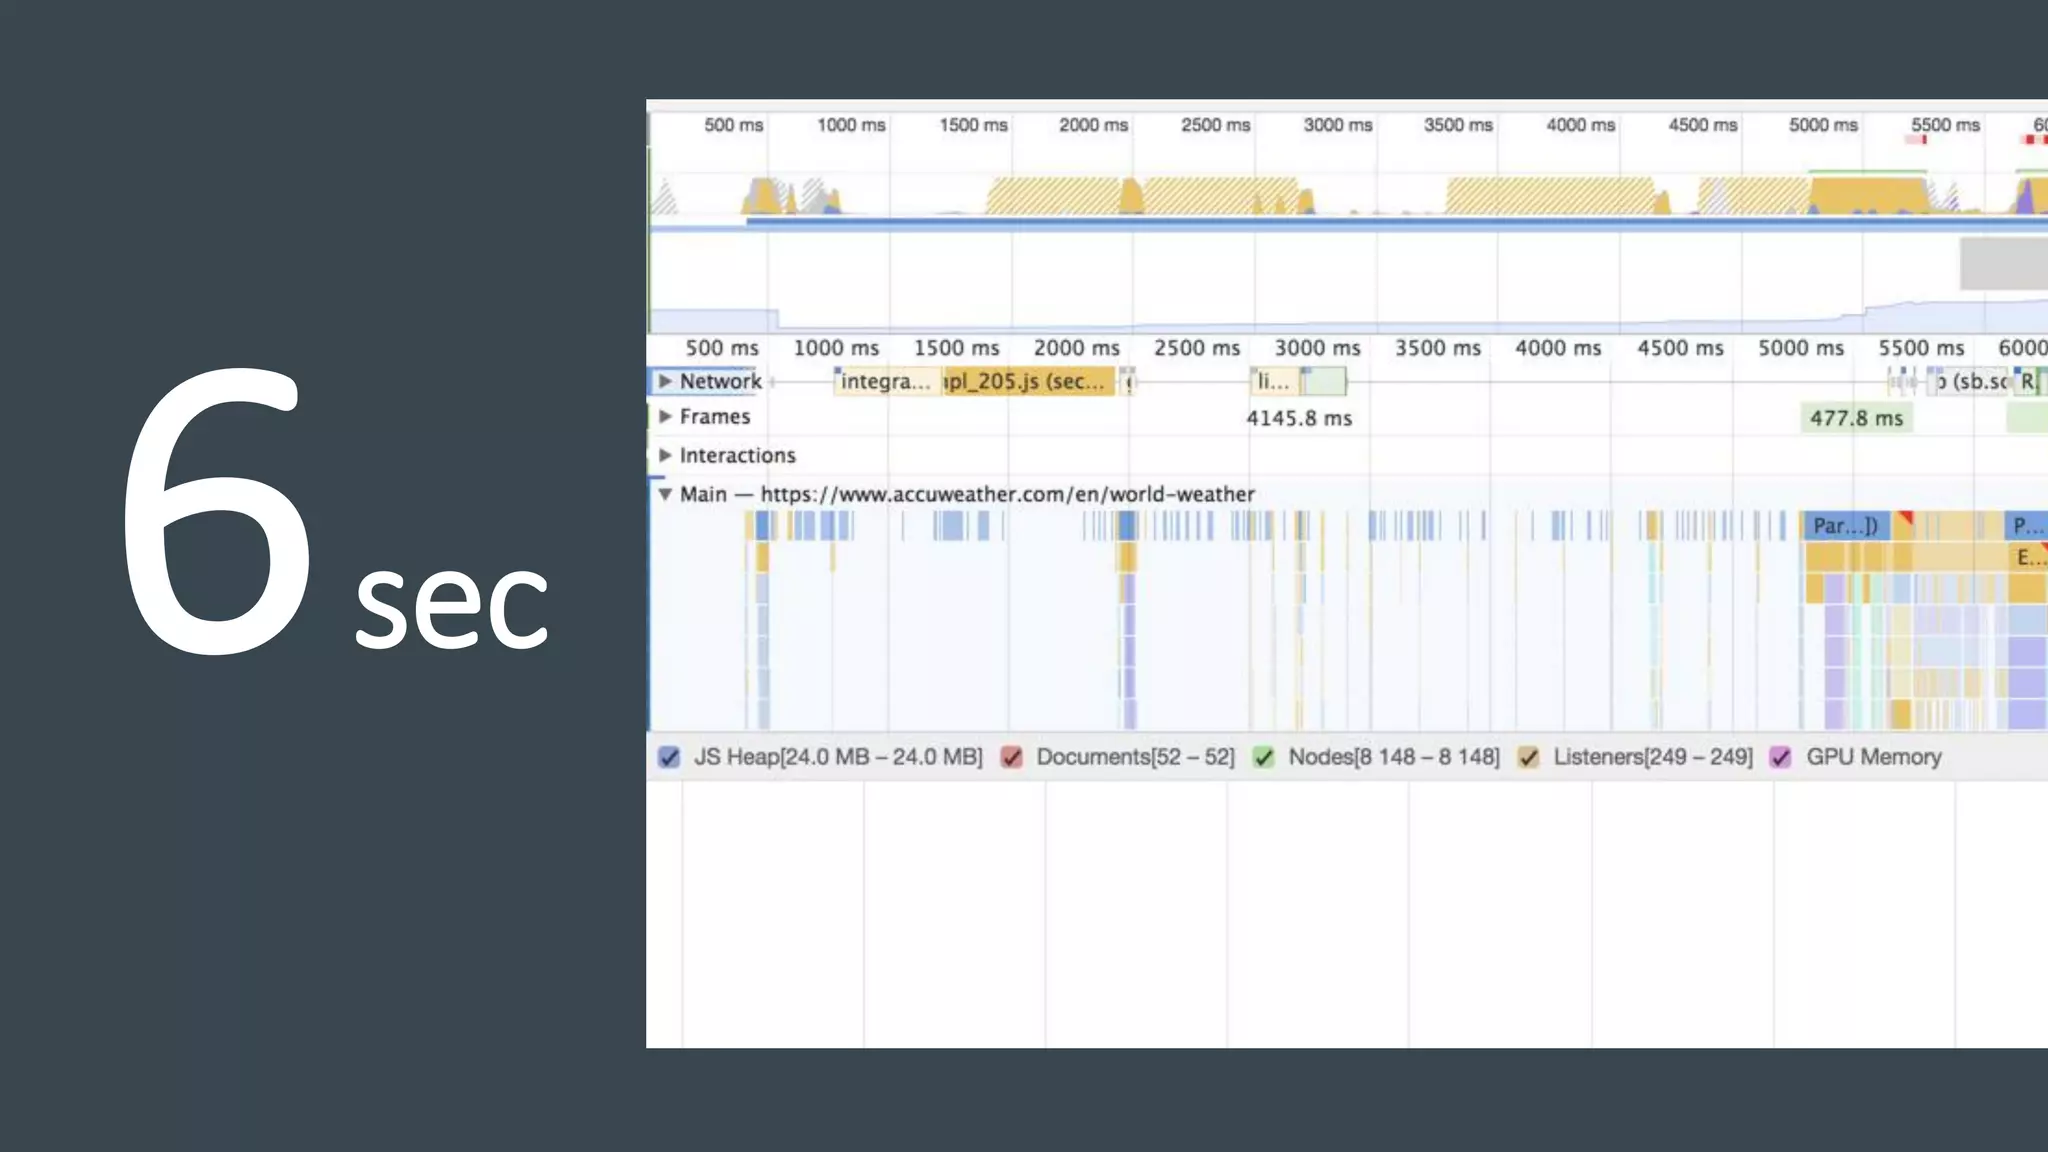Click the gray screenshot thumbnail in overview
Image resolution: width=2048 pixels, height=1152 pixels.
(2002, 263)
